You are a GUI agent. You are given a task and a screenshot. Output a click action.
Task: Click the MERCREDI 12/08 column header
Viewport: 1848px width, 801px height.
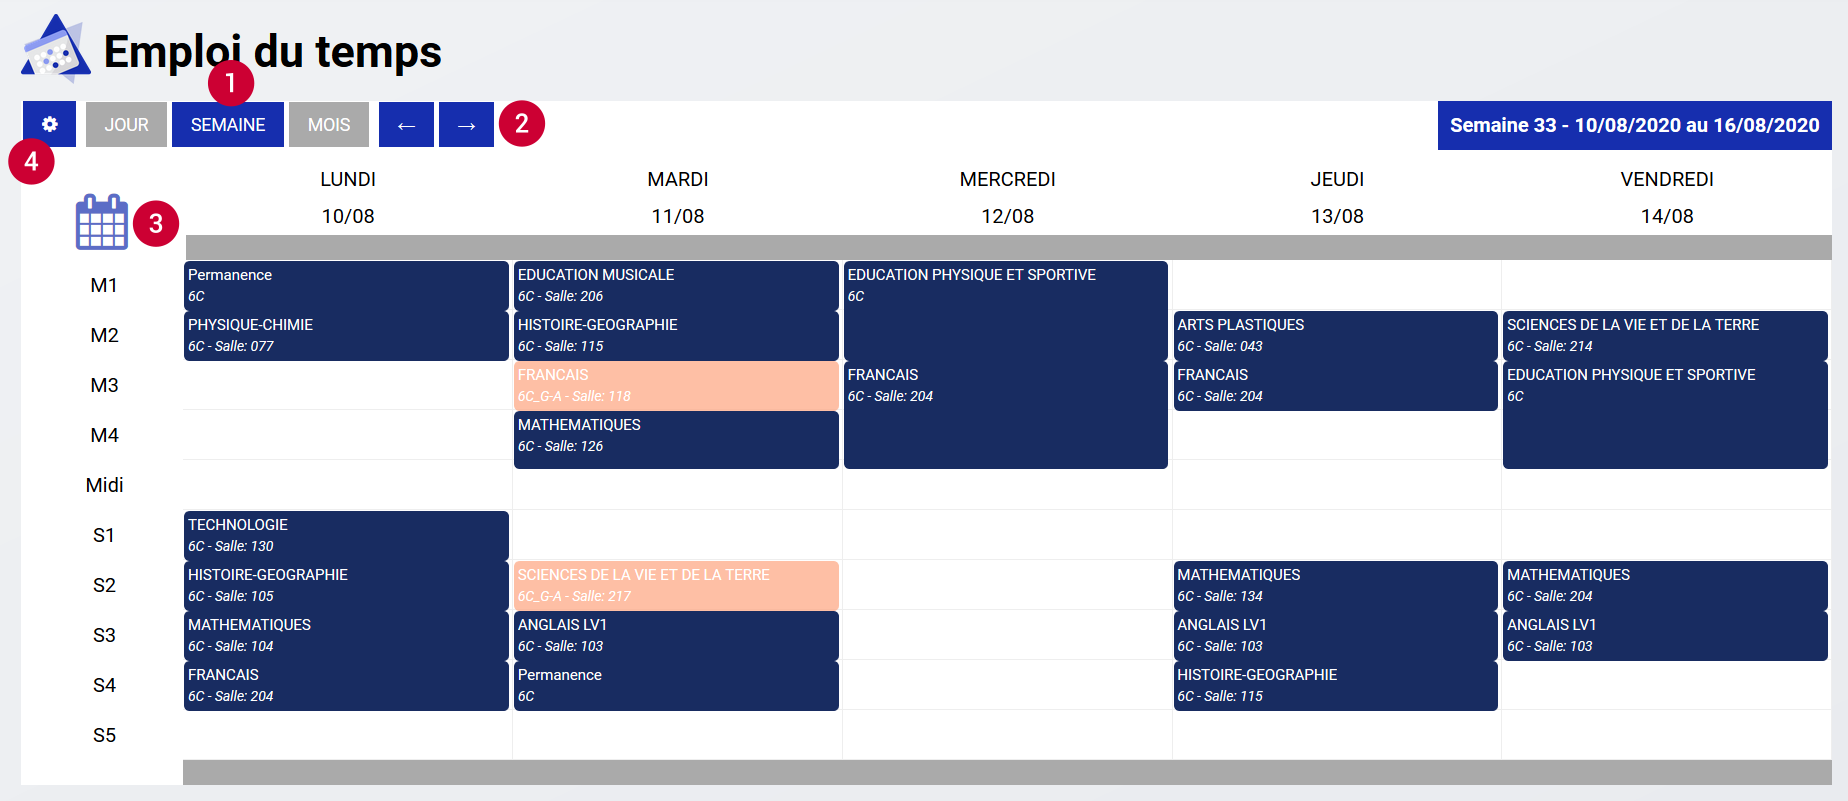point(1007,197)
